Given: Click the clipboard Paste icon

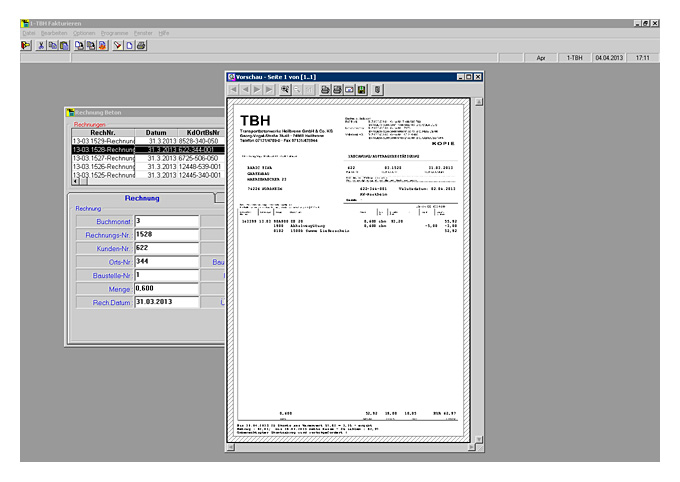Looking at the screenshot, I should tap(64, 45).
